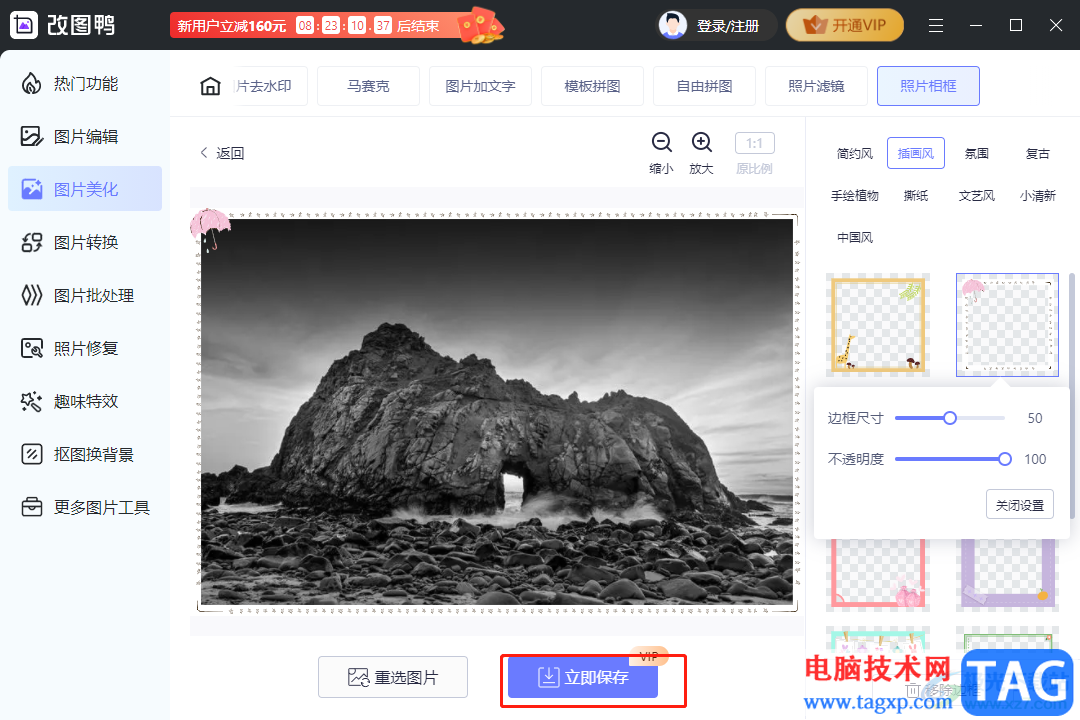Viewport: 1080px width, 720px height.
Task: Select the 小清新 frame style
Action: tap(1037, 196)
